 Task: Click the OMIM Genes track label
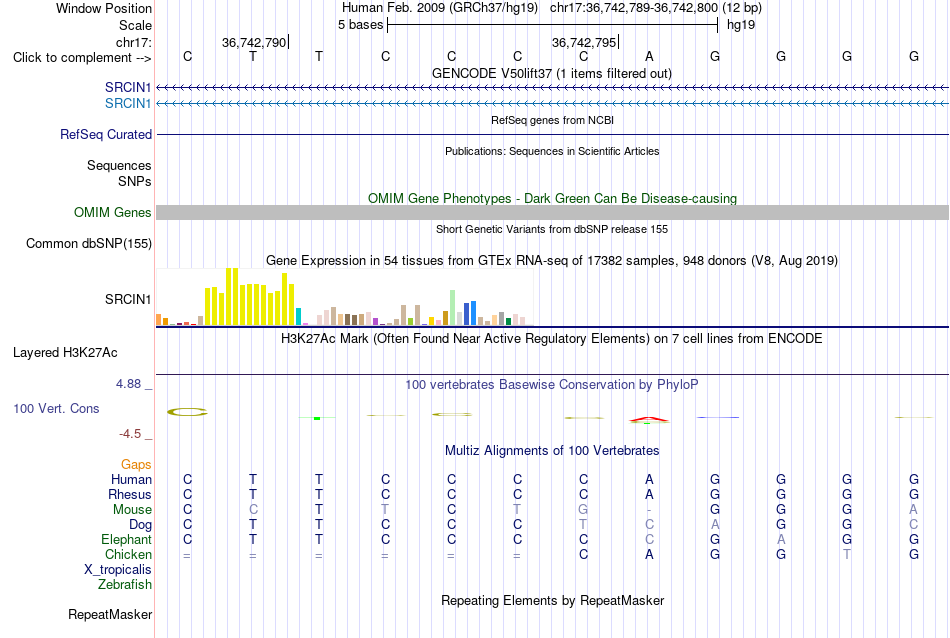pos(113,213)
